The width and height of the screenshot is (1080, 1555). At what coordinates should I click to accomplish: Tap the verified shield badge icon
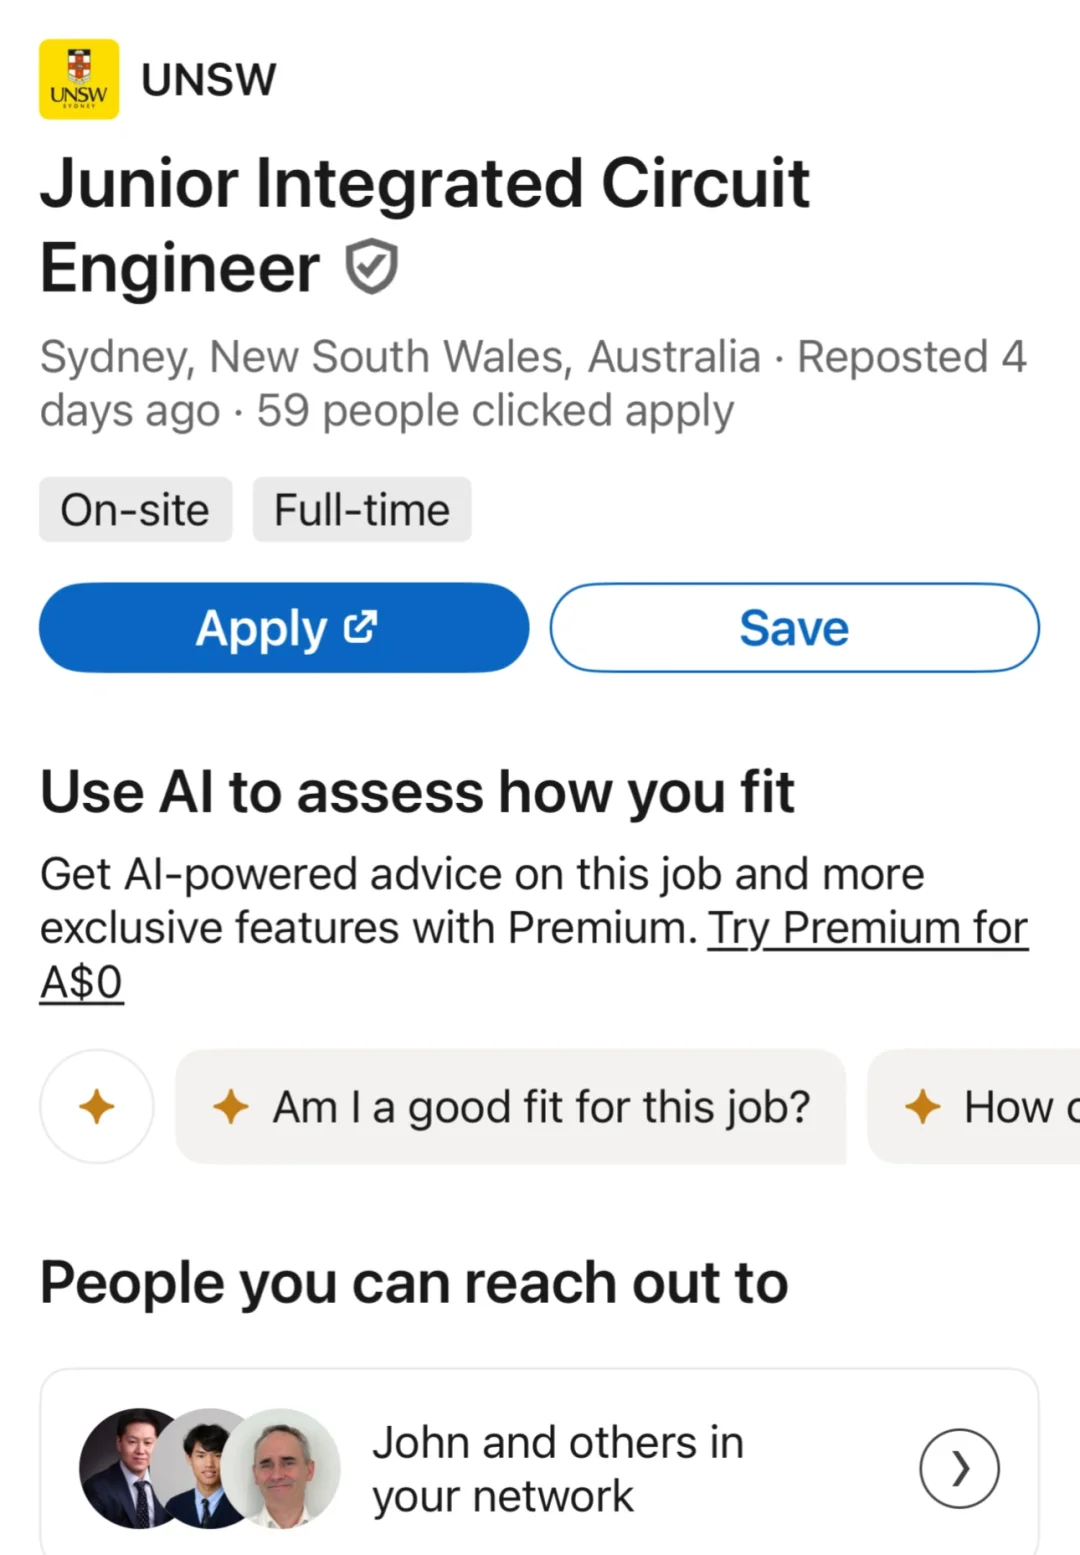[x=371, y=267]
